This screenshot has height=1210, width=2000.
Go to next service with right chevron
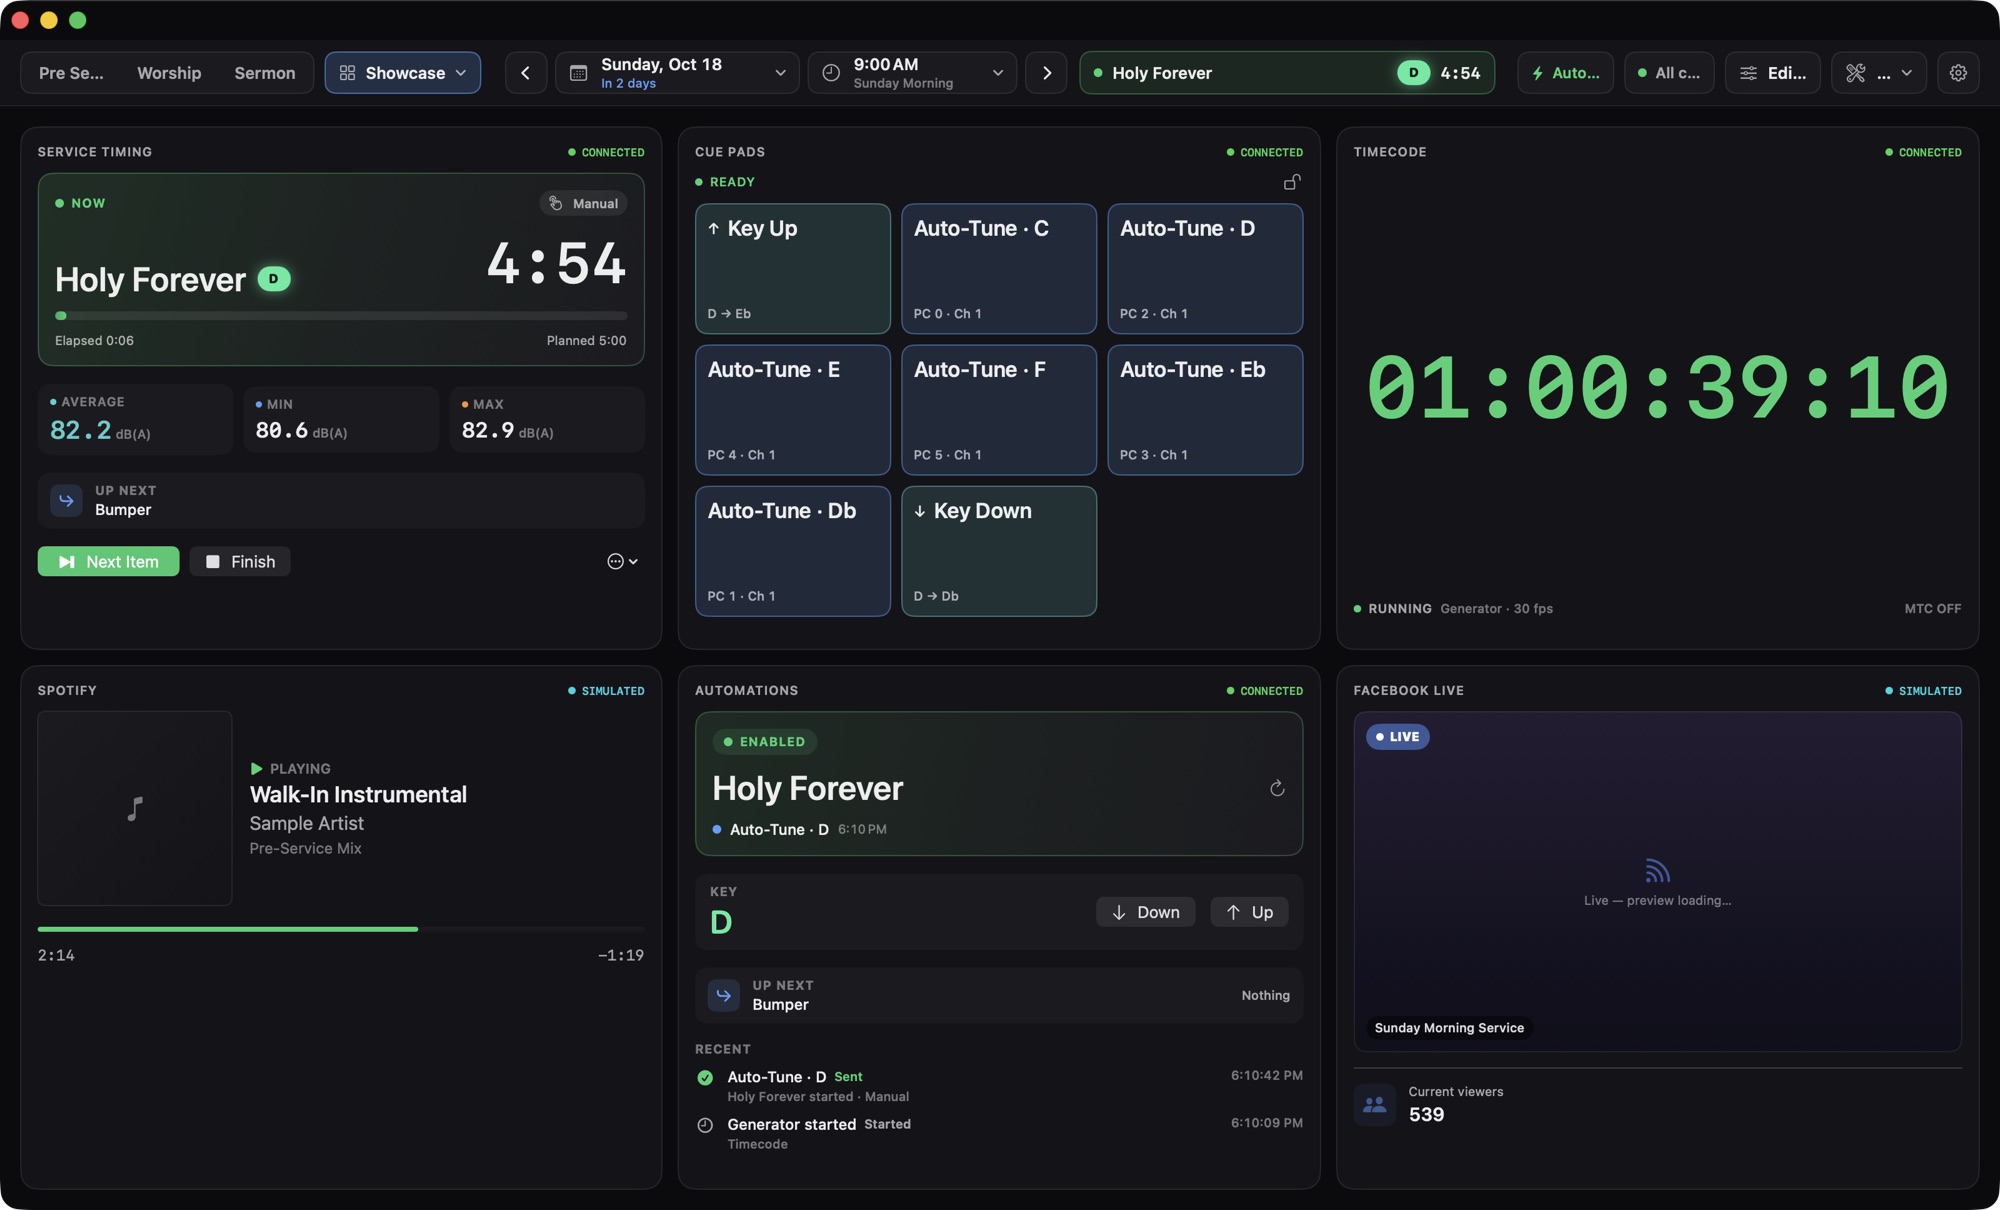click(x=1046, y=73)
